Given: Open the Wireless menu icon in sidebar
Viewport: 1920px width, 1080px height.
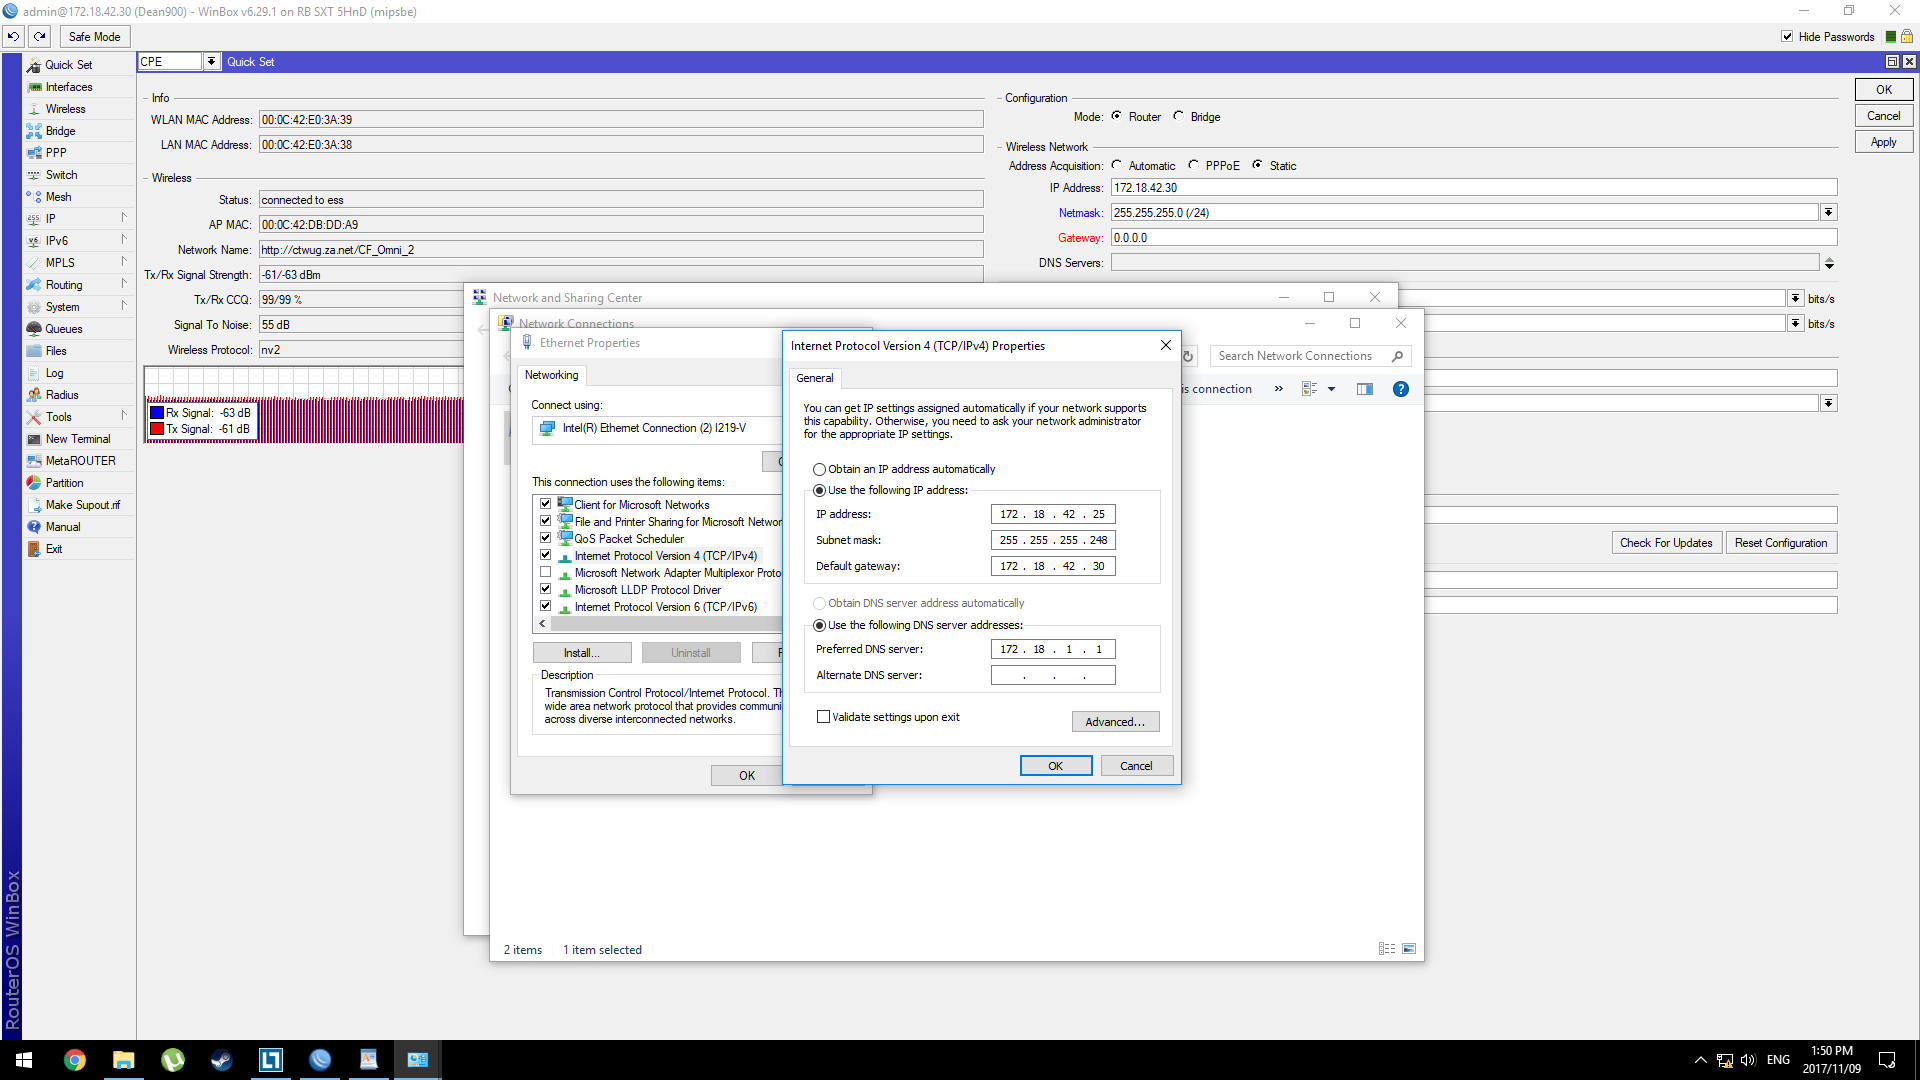Looking at the screenshot, I should pyautogui.click(x=34, y=109).
